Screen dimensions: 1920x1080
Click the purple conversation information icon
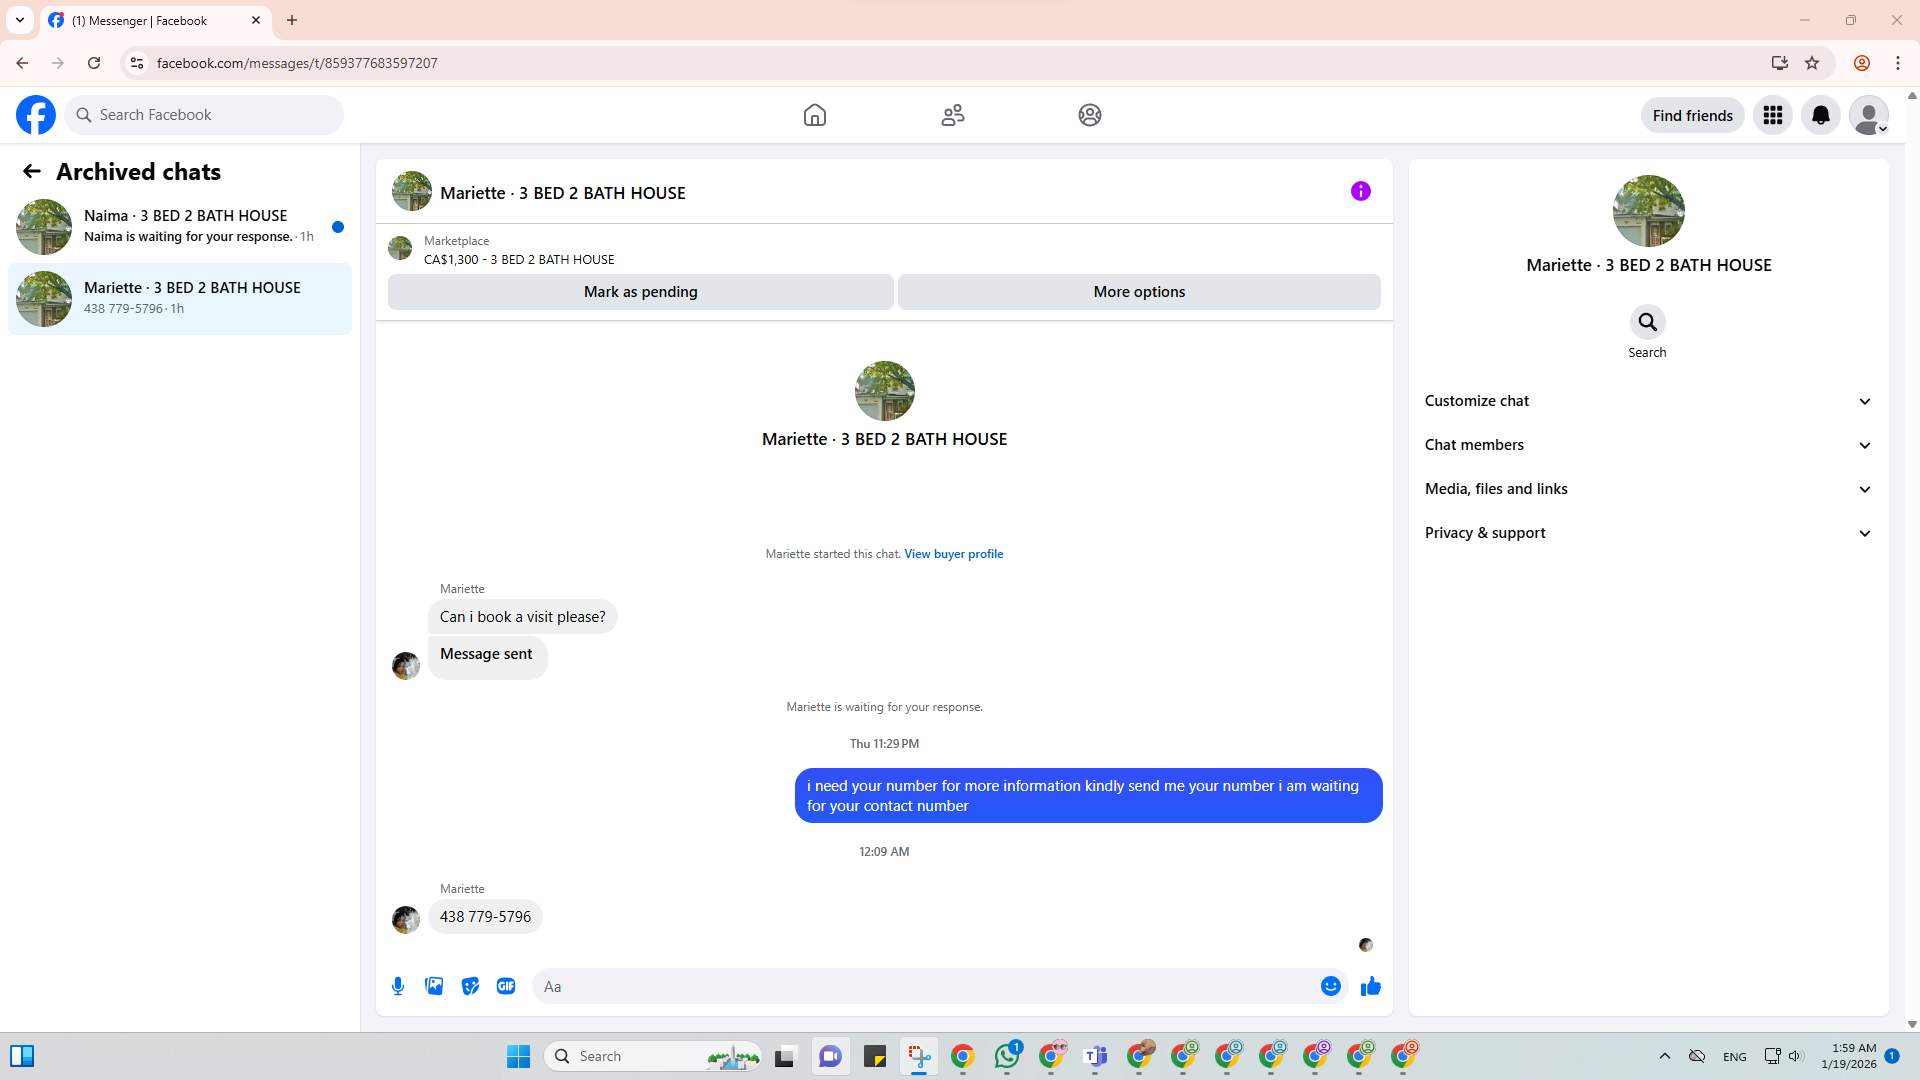click(1361, 191)
